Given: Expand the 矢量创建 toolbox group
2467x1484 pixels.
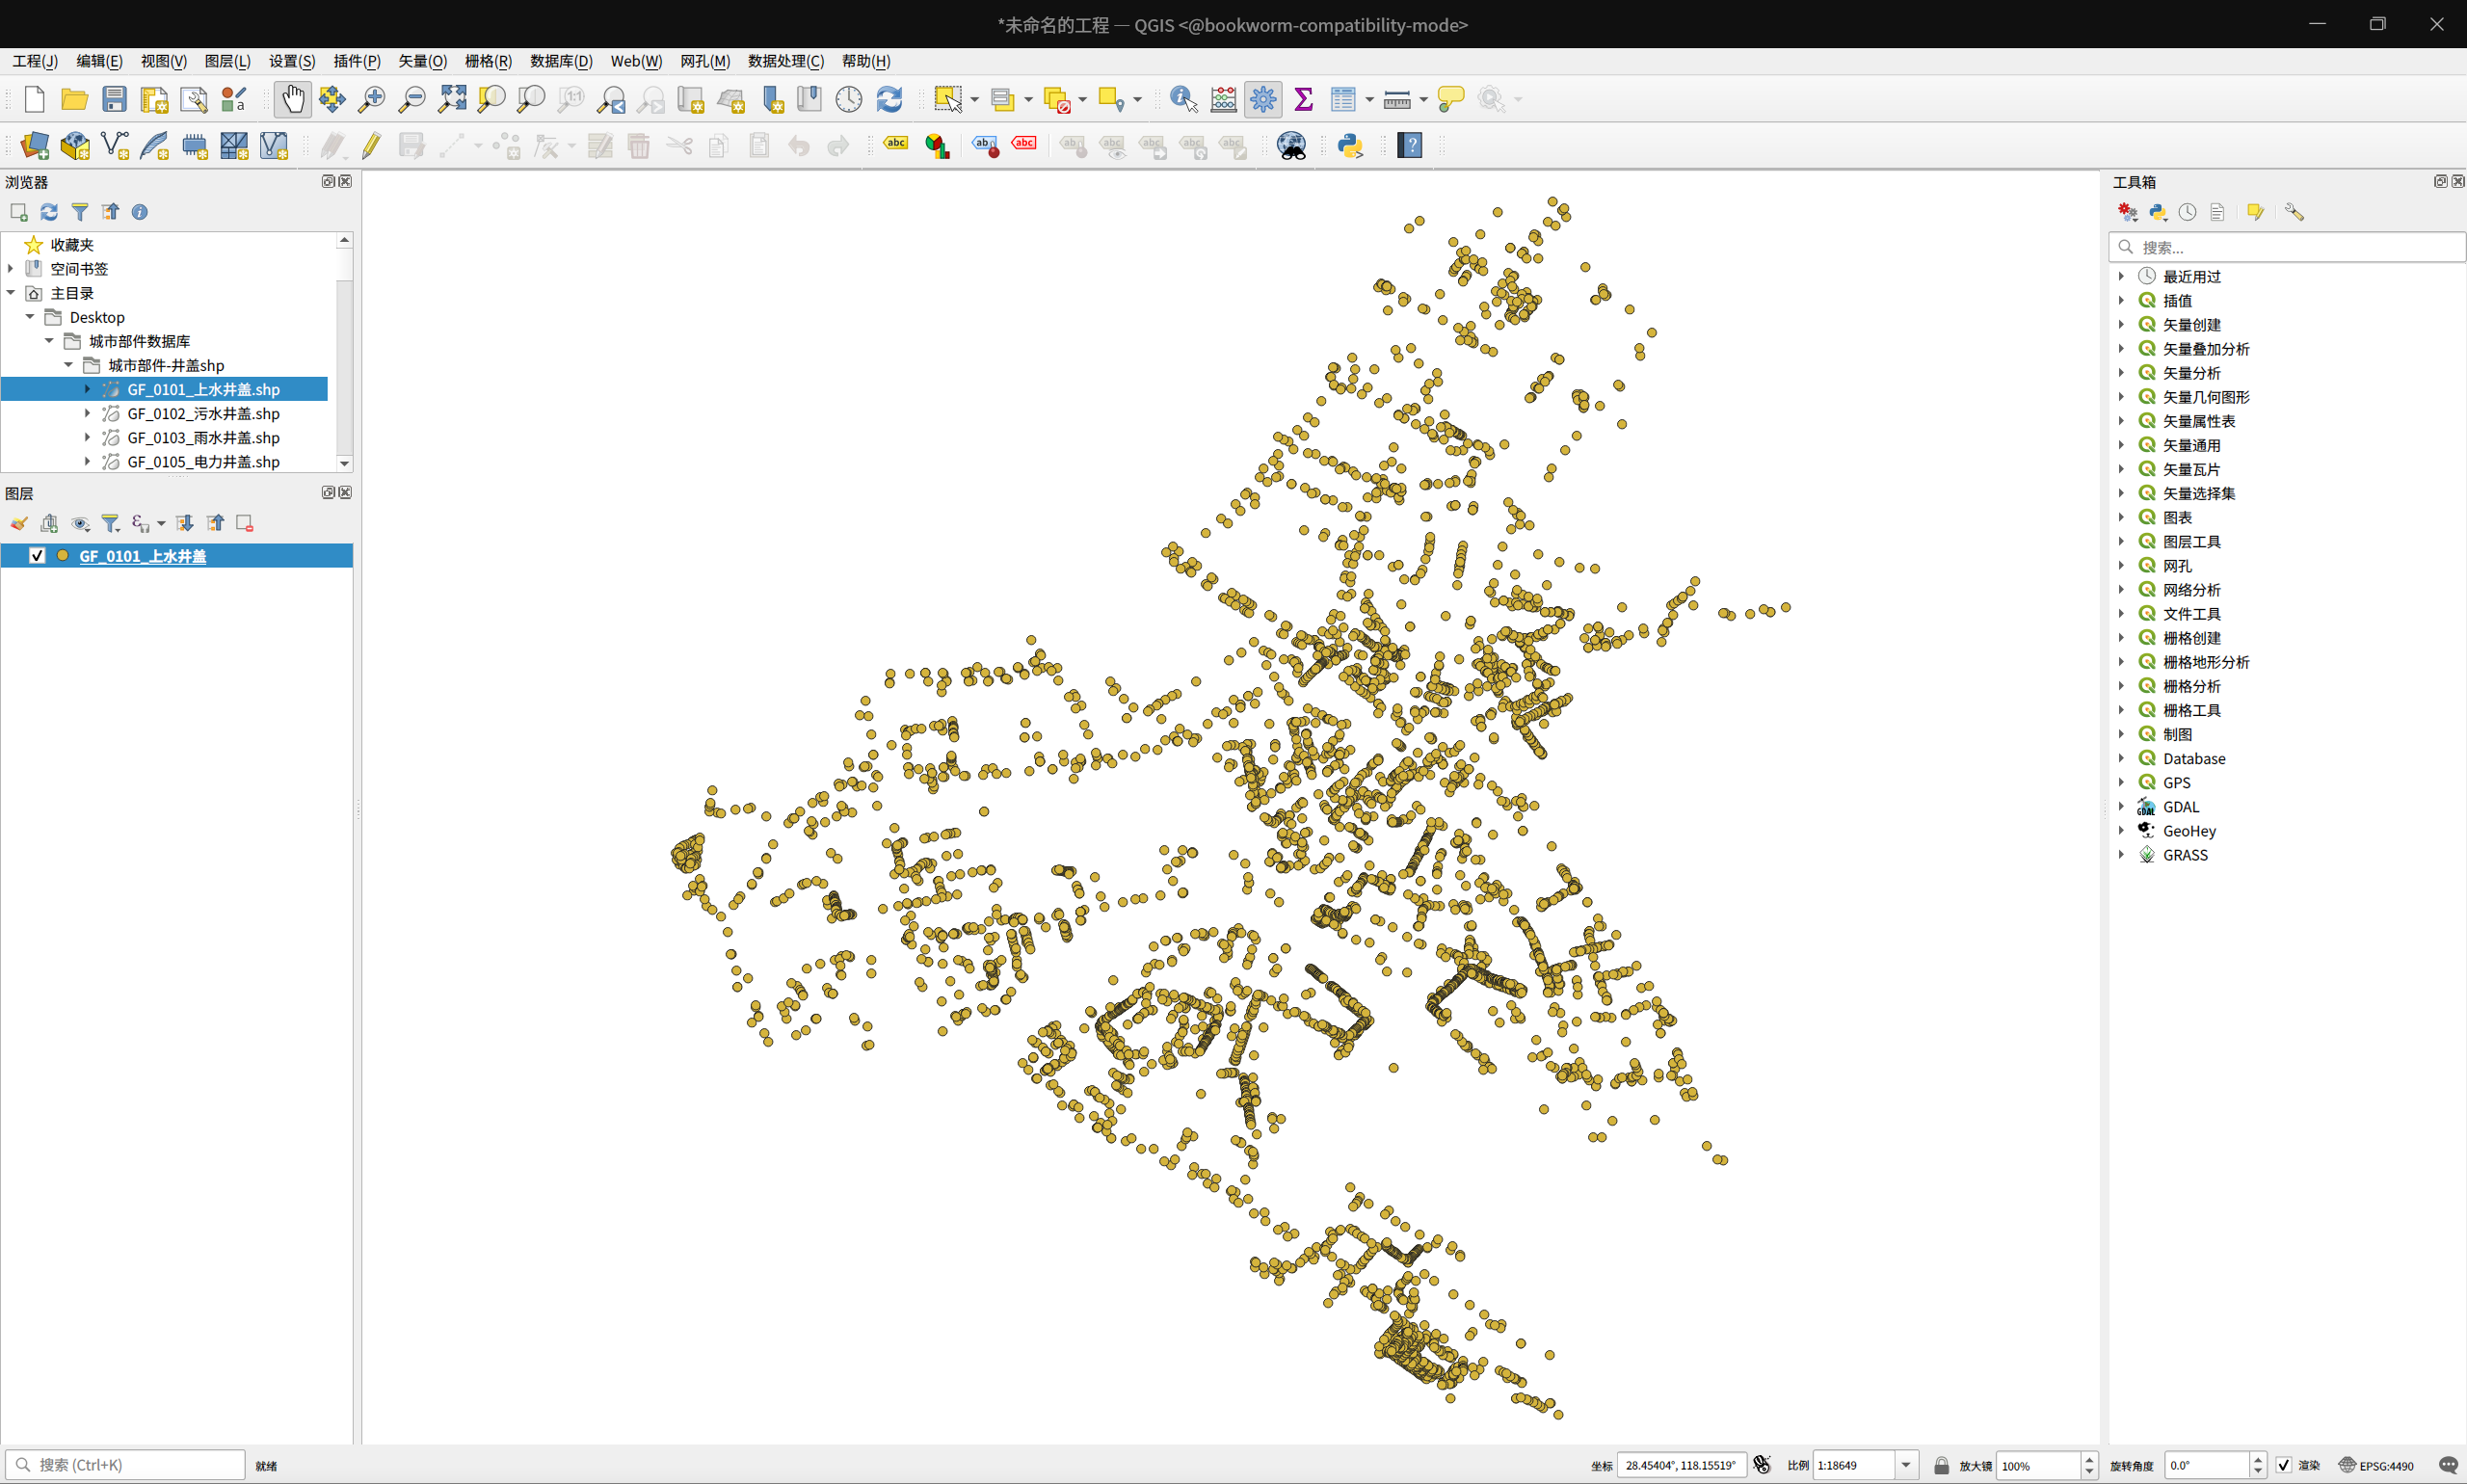Looking at the screenshot, I should pyautogui.click(x=2121, y=324).
